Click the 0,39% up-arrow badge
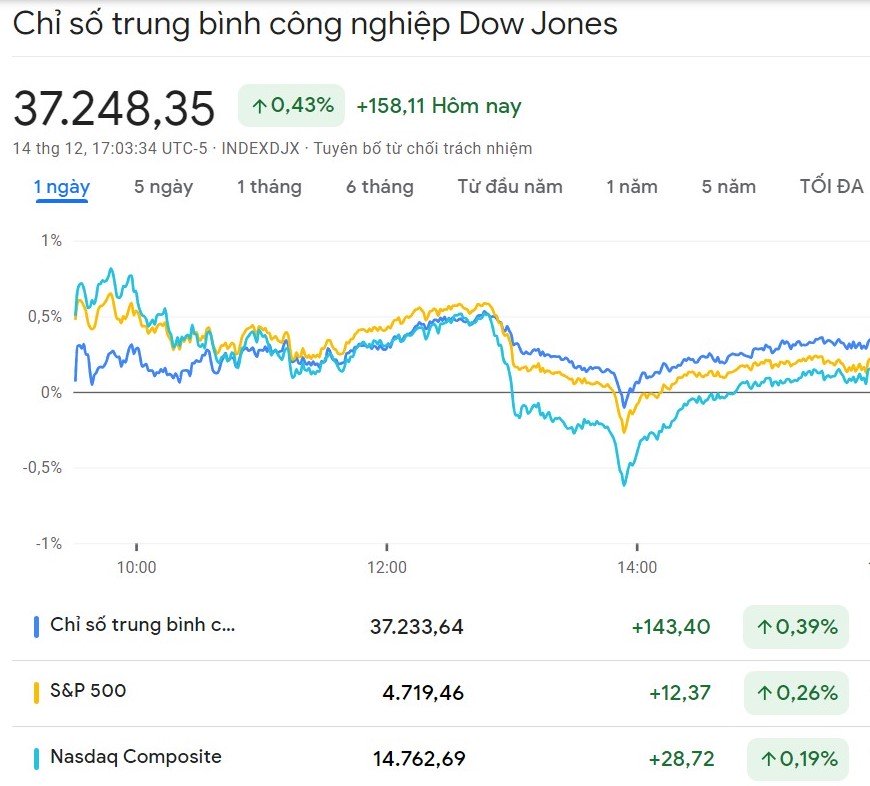This screenshot has height=786, width=870. point(795,627)
